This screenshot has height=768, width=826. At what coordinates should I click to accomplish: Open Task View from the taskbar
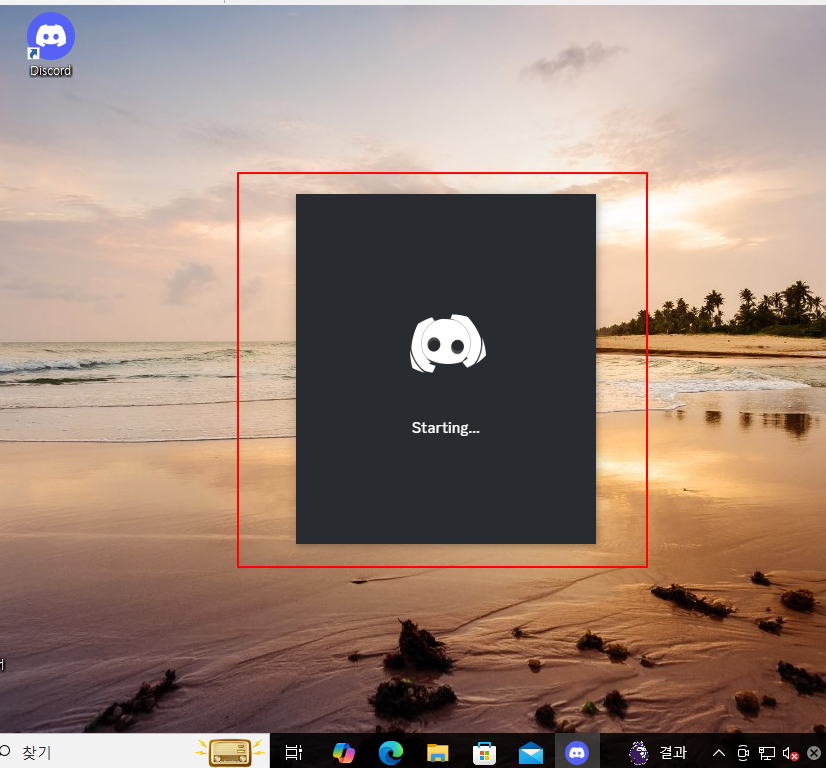point(293,753)
